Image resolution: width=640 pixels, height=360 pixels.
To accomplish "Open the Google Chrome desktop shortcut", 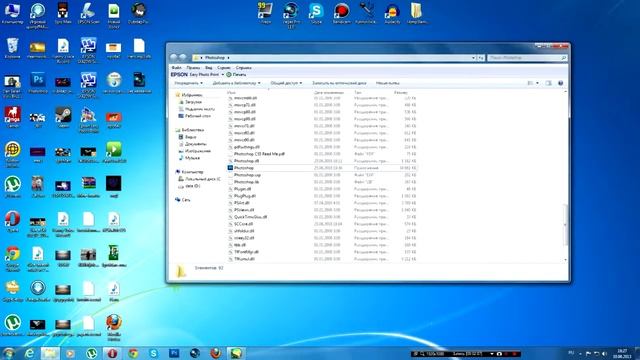I will (x=12, y=258).
